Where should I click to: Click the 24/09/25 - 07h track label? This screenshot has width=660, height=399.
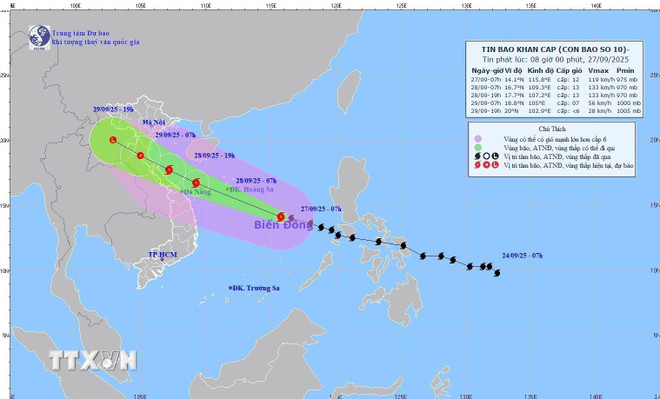(522, 255)
